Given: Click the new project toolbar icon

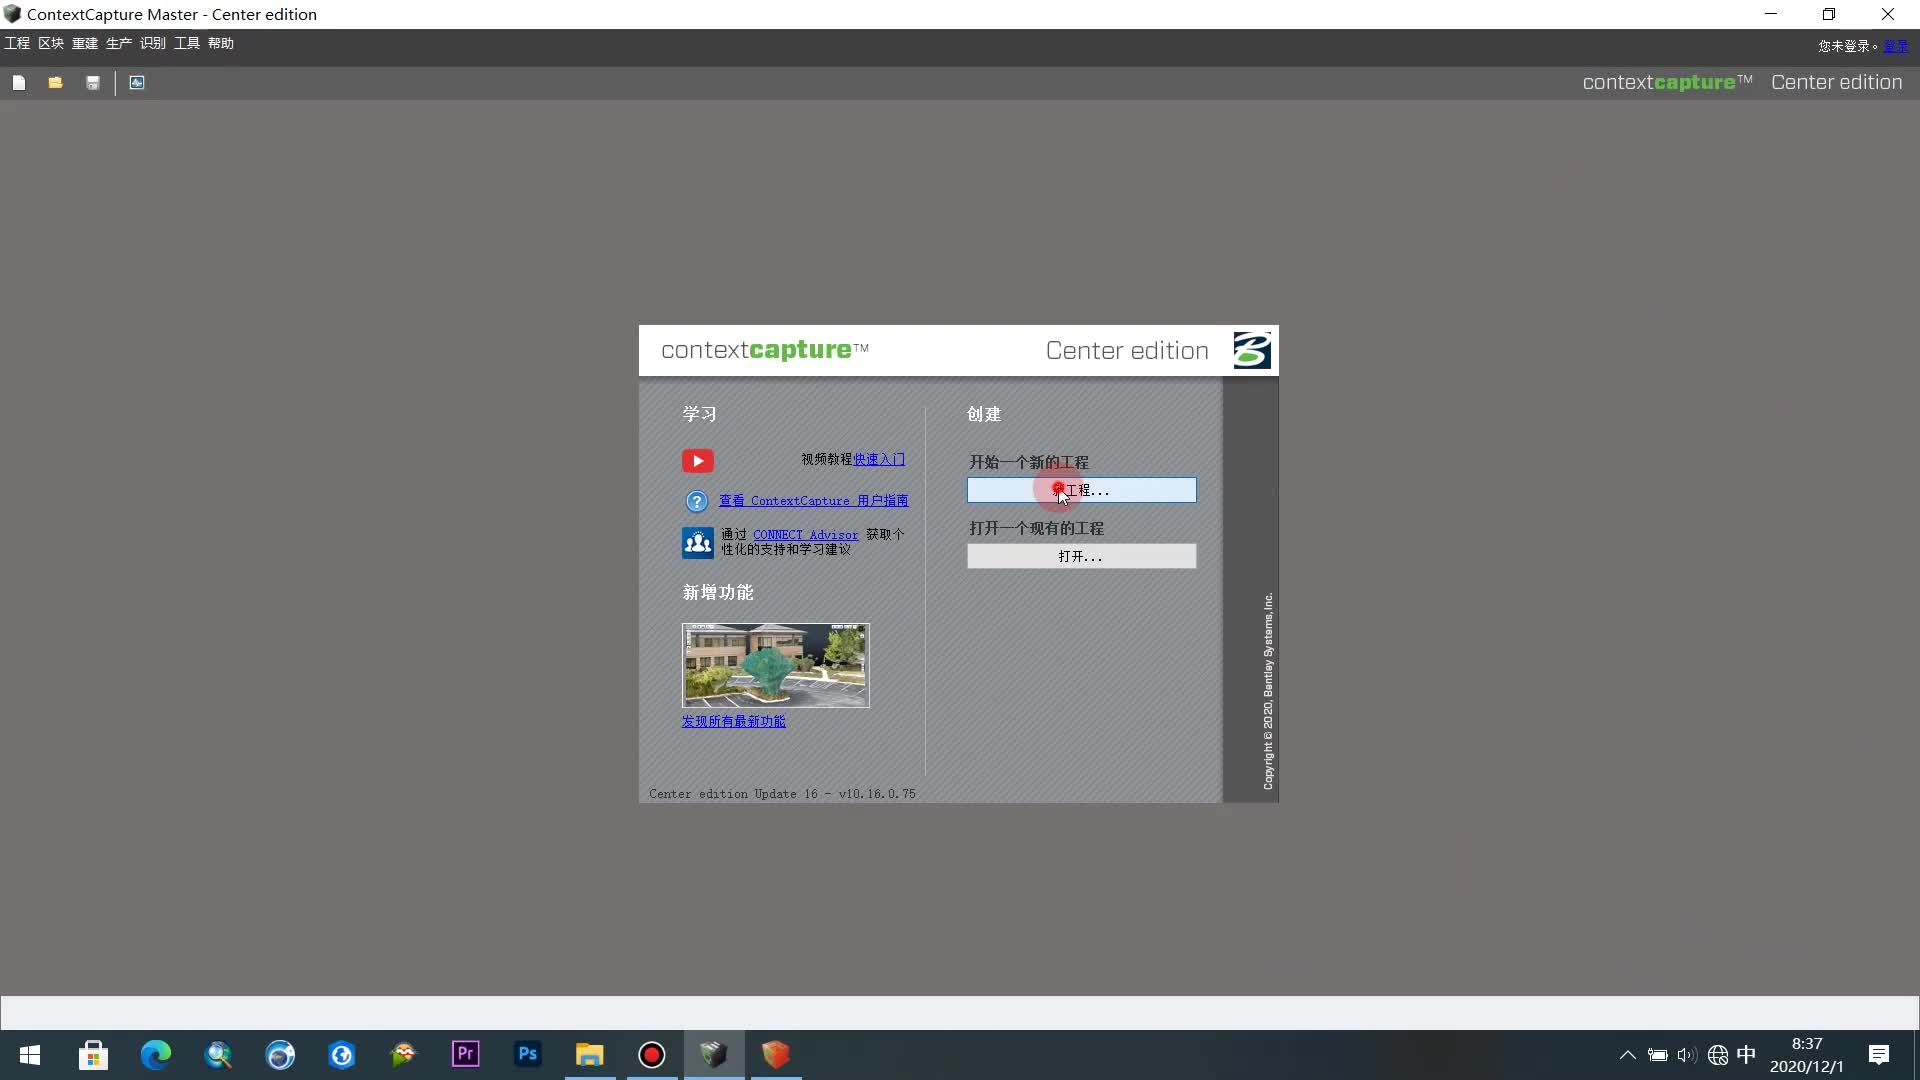Looking at the screenshot, I should tap(19, 83).
